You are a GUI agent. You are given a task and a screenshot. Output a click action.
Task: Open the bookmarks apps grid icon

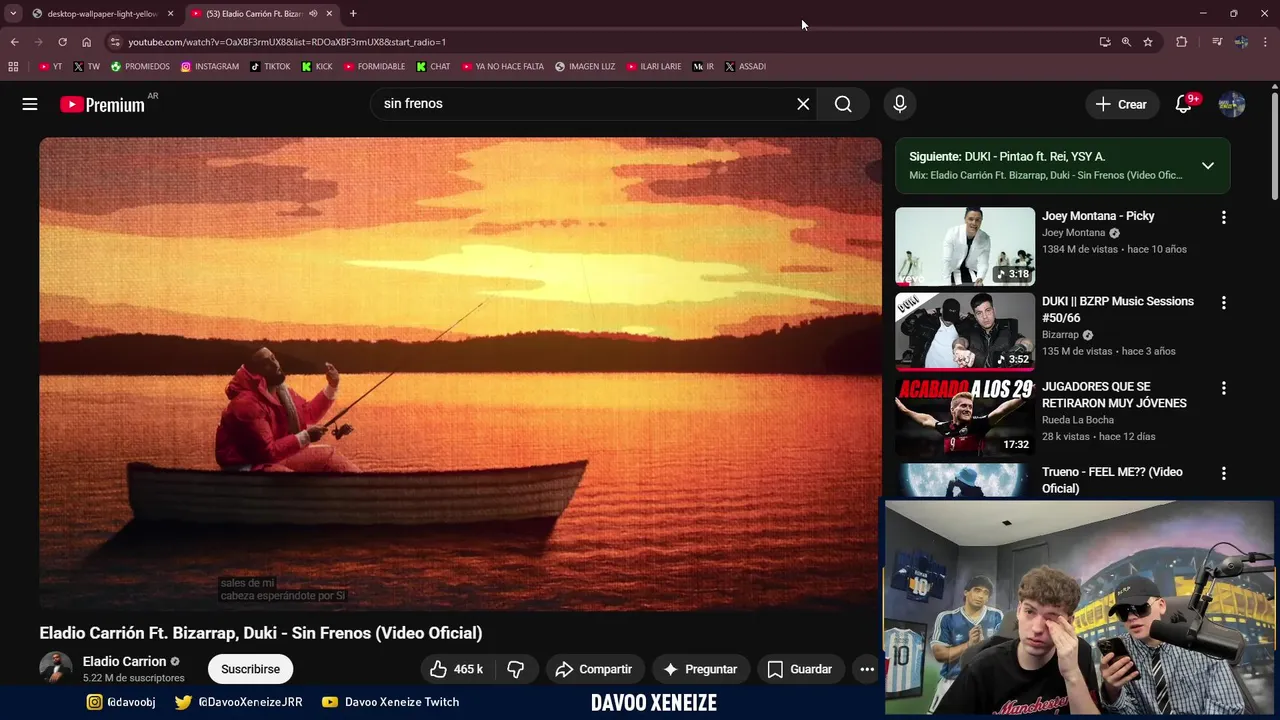[x=13, y=67]
